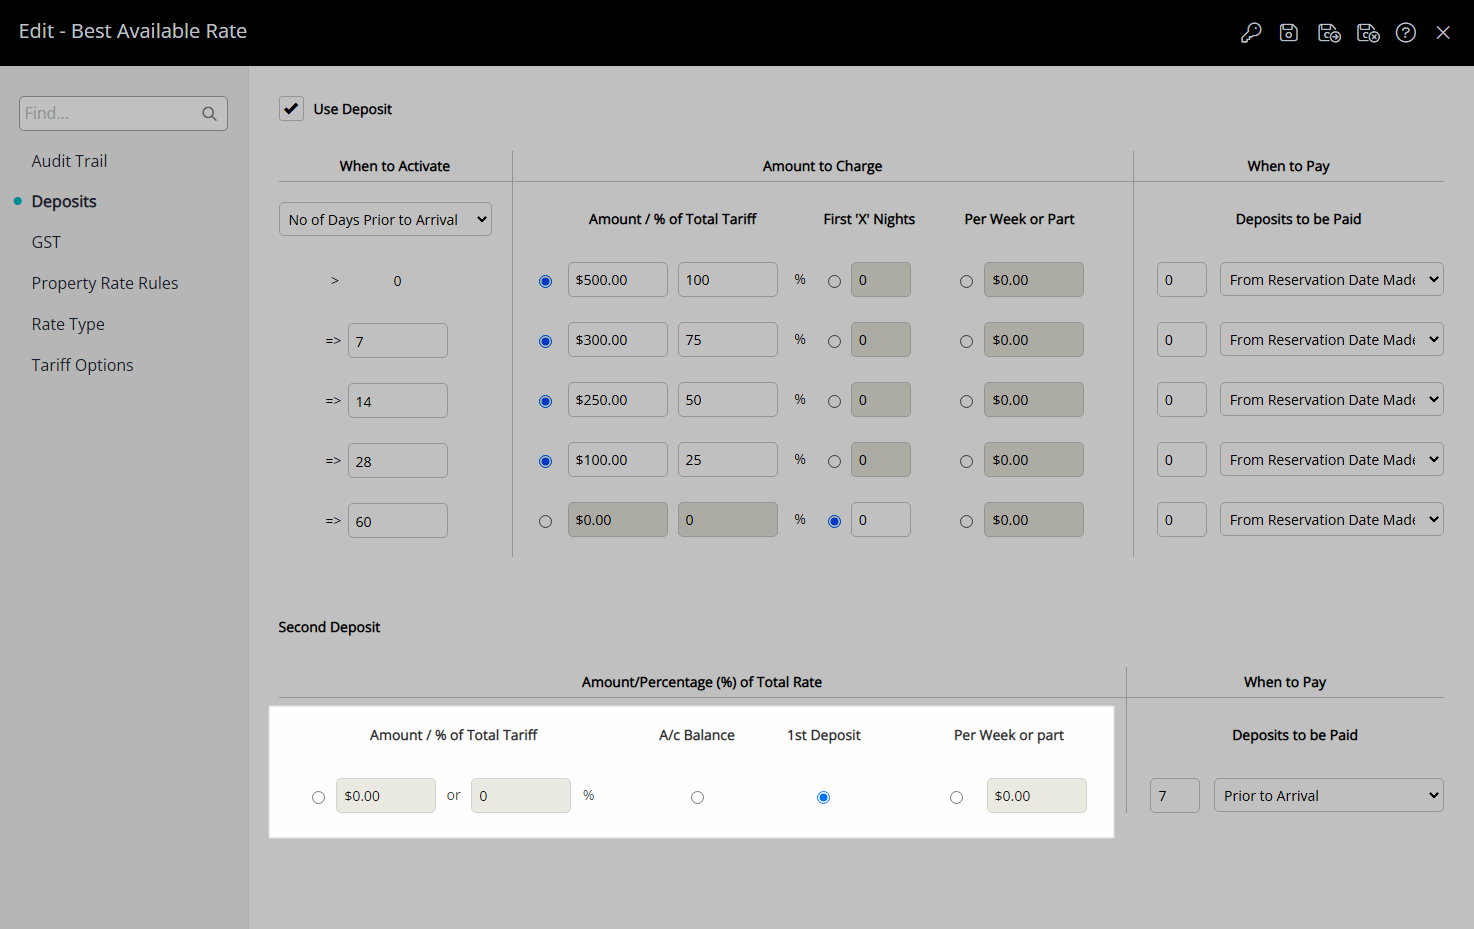Image resolution: width=1474 pixels, height=929 pixels.
Task: Select Amount radio in the $100.00 row
Action: coord(545,461)
